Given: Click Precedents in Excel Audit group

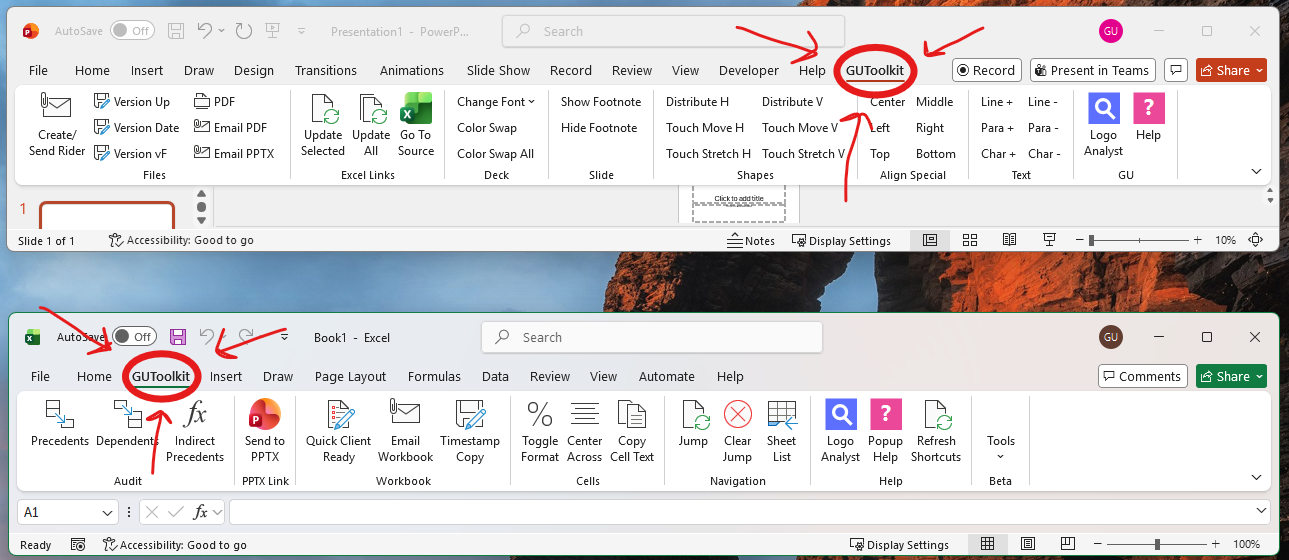Looking at the screenshot, I should click(x=60, y=423).
